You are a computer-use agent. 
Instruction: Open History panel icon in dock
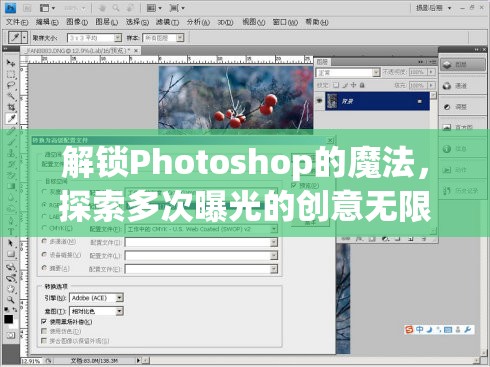[x=447, y=191]
